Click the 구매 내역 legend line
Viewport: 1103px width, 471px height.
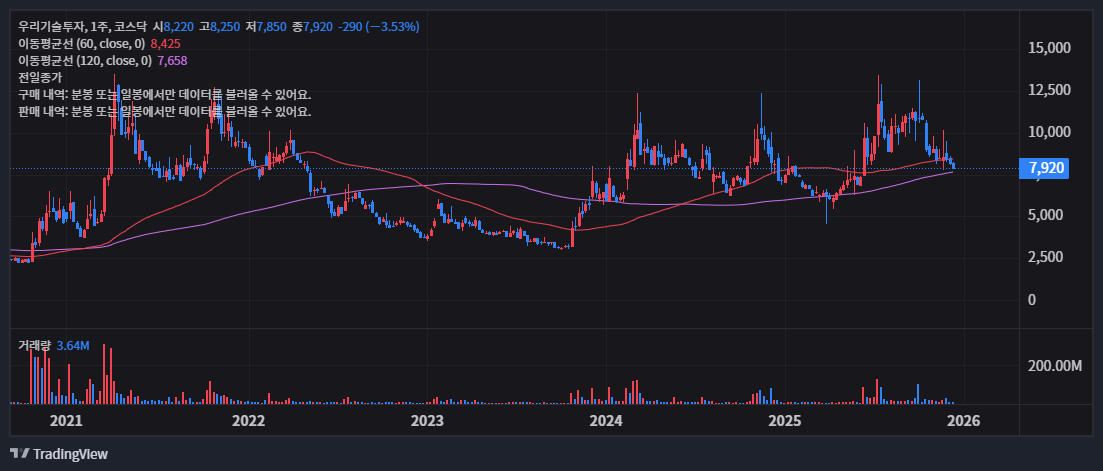pos(165,94)
